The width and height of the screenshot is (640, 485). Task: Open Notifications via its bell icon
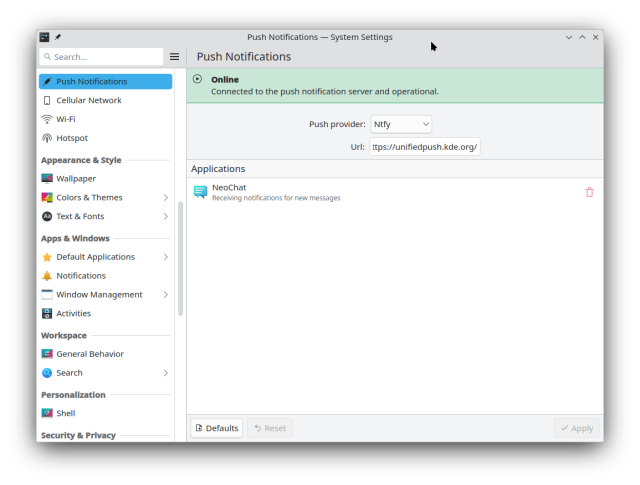pyautogui.click(x=47, y=275)
